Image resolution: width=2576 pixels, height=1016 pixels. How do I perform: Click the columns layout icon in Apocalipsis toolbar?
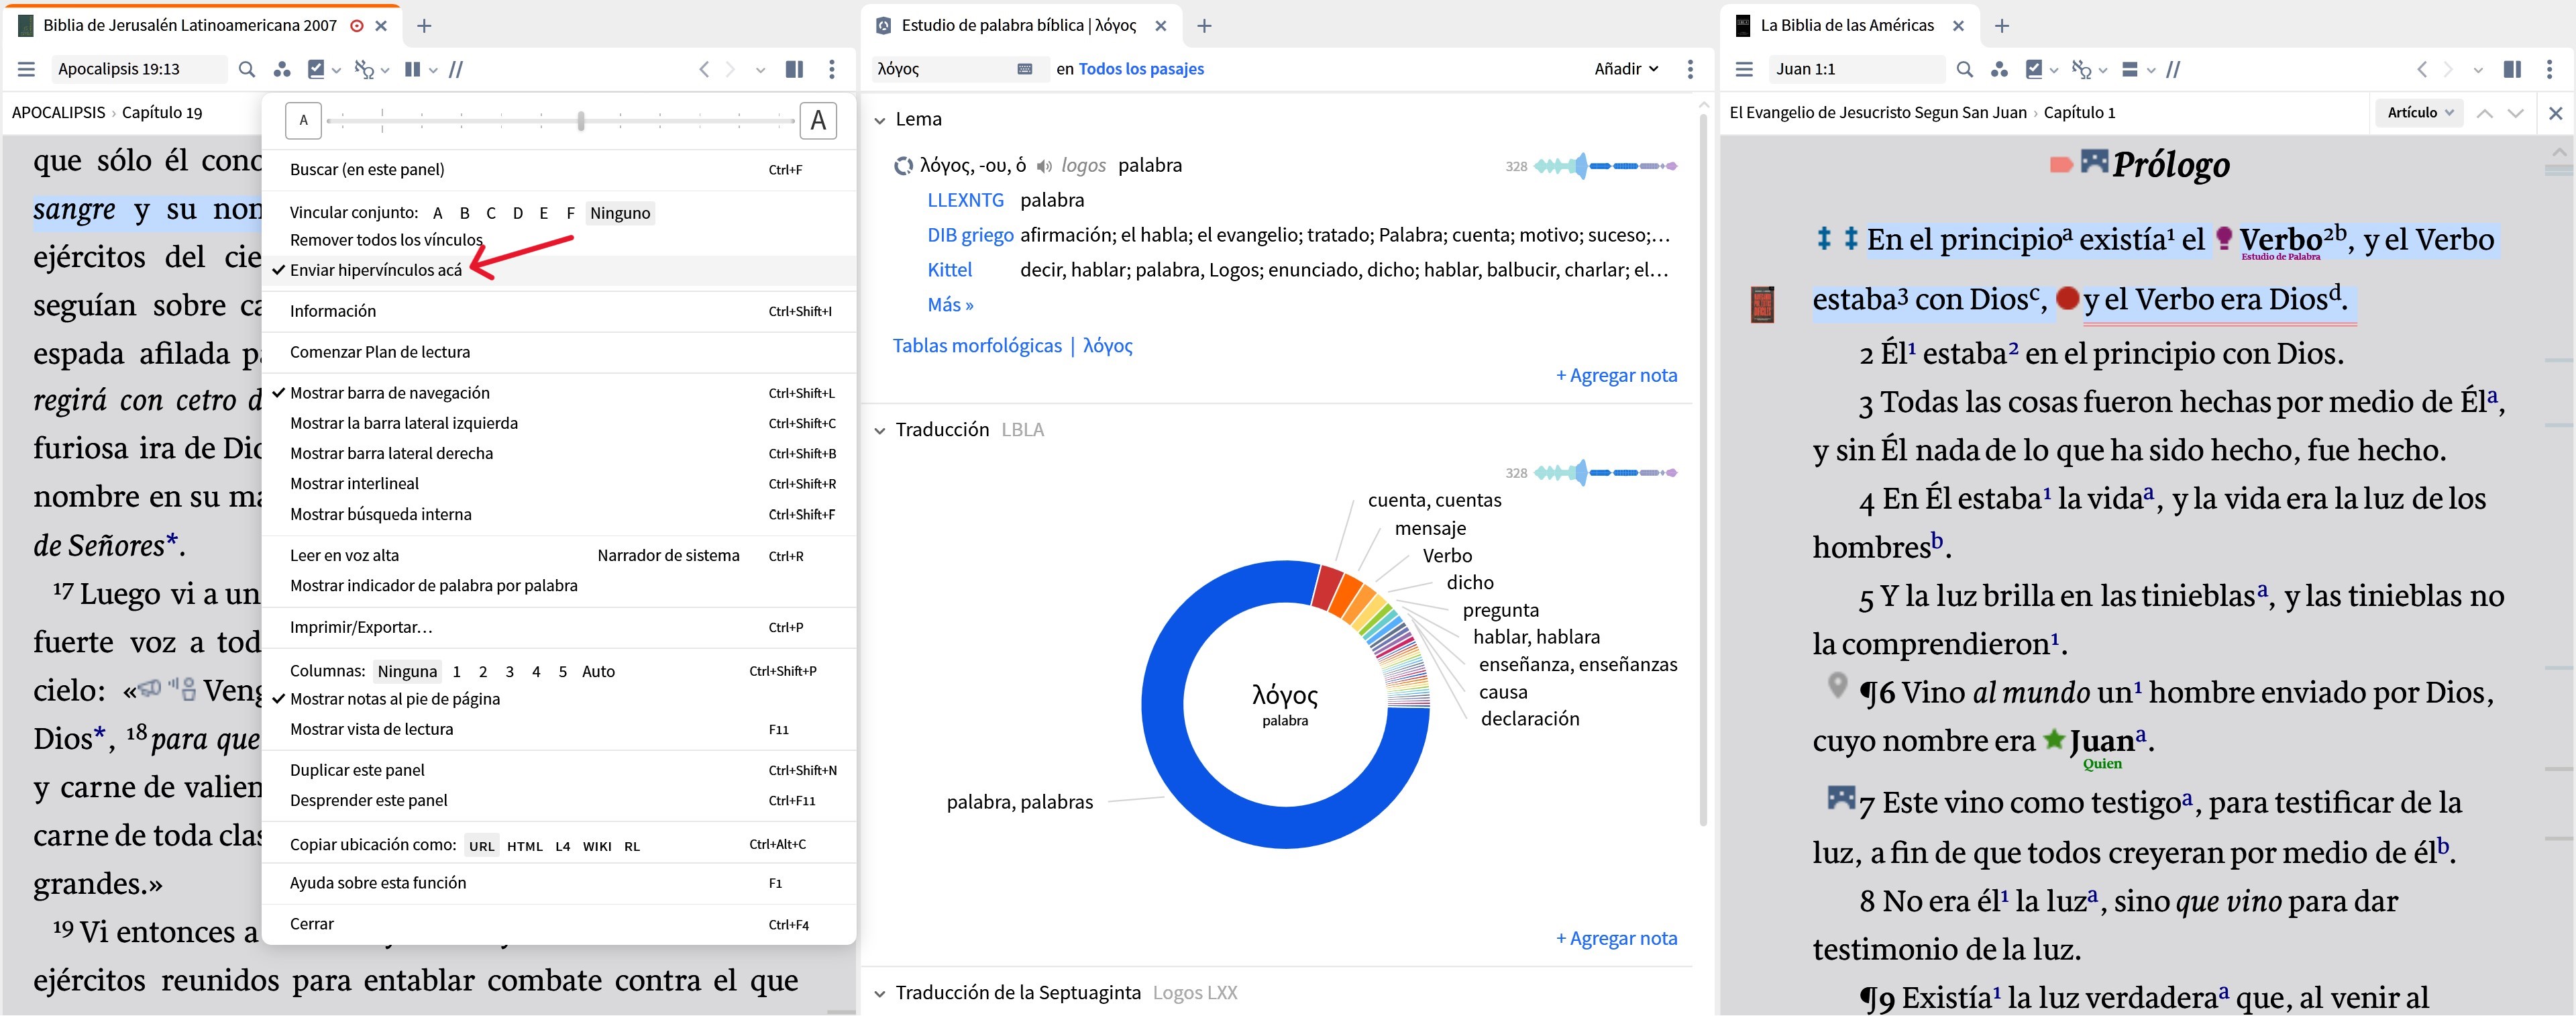tap(412, 69)
